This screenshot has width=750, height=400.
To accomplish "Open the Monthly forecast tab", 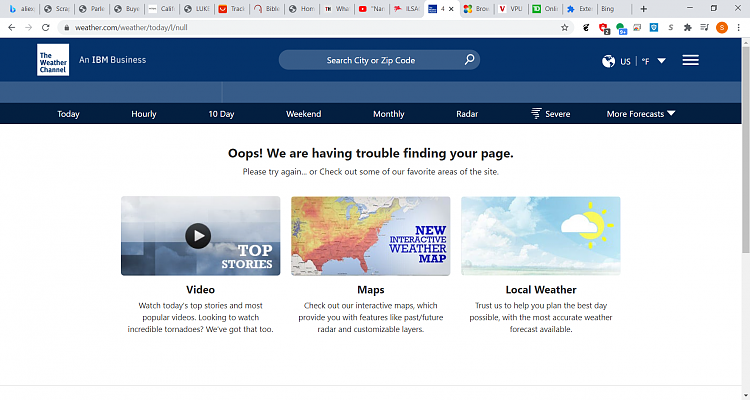I will 389,114.
